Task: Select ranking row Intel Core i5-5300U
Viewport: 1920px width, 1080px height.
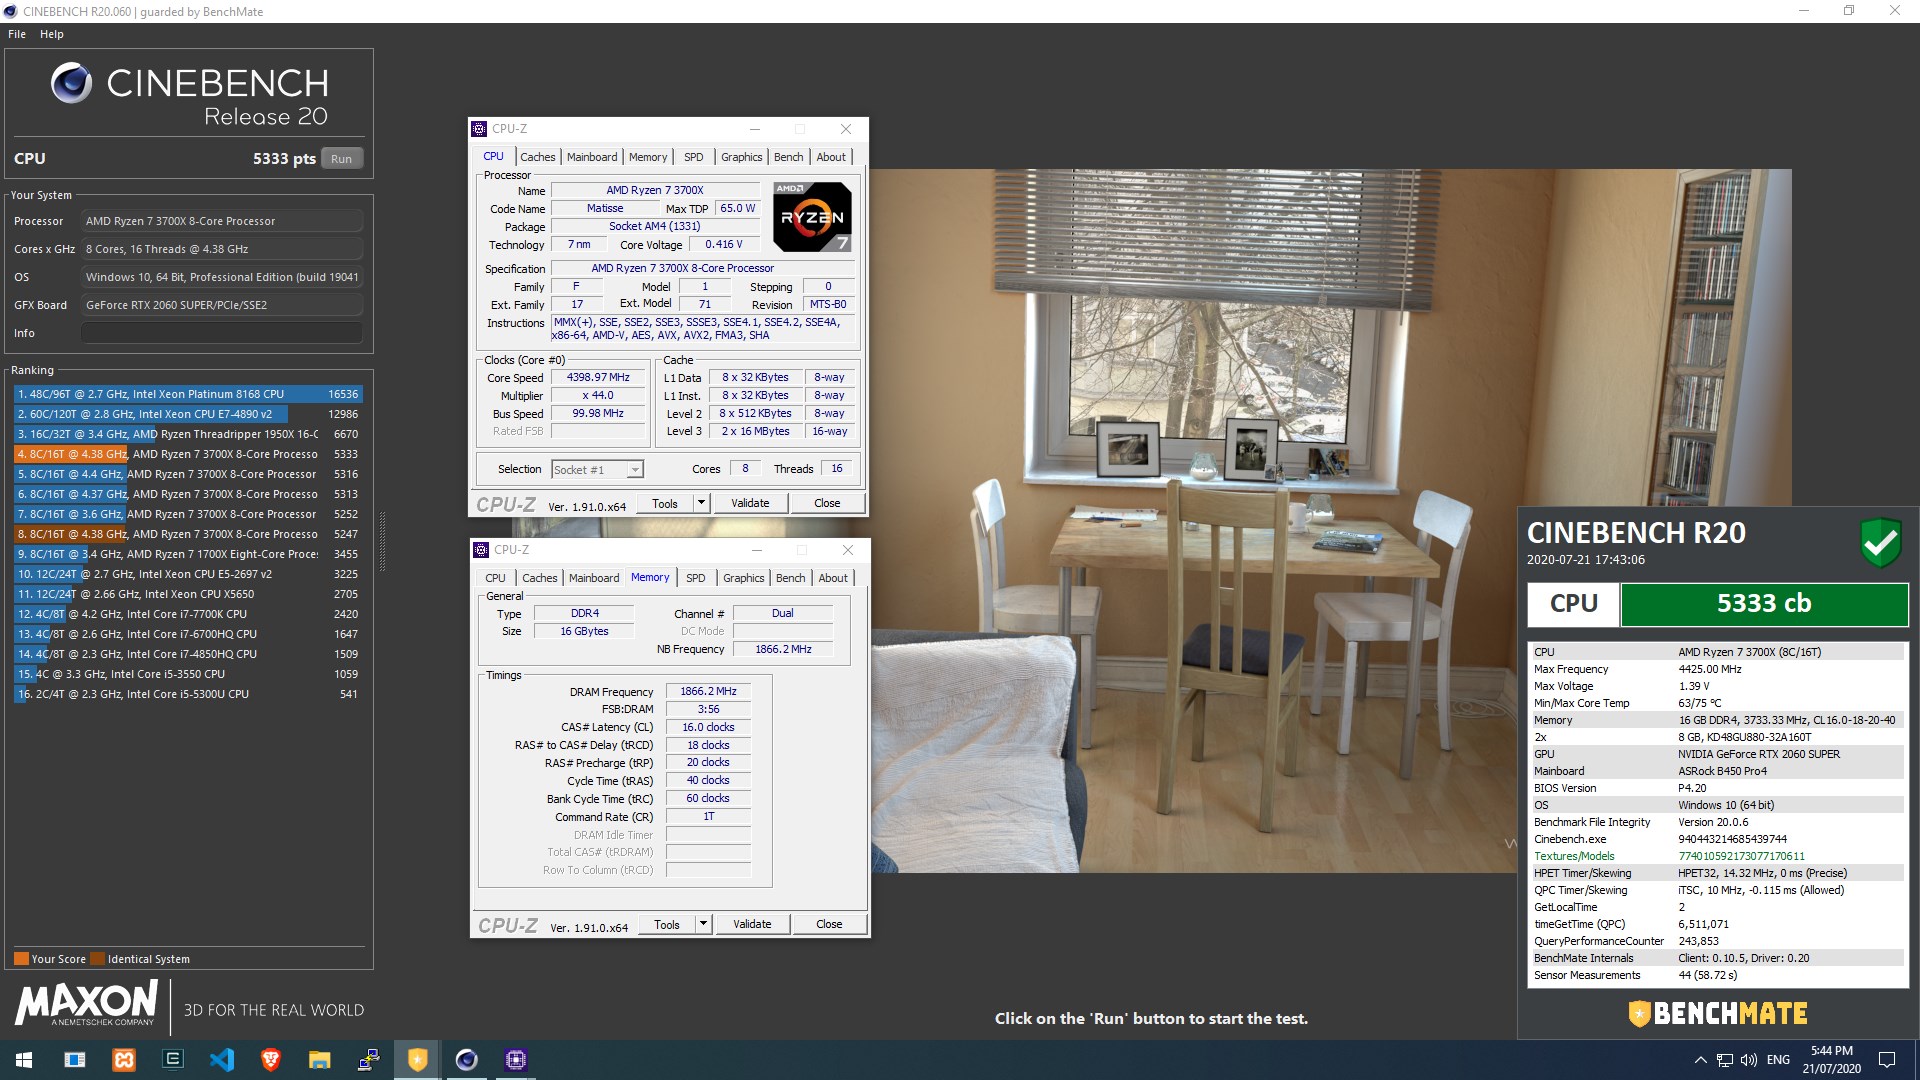Action: click(188, 694)
